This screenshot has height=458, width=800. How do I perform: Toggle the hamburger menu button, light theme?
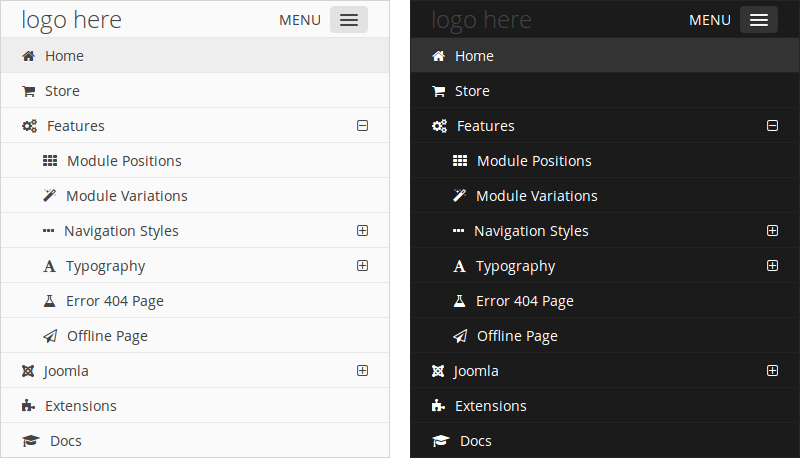pos(349,20)
